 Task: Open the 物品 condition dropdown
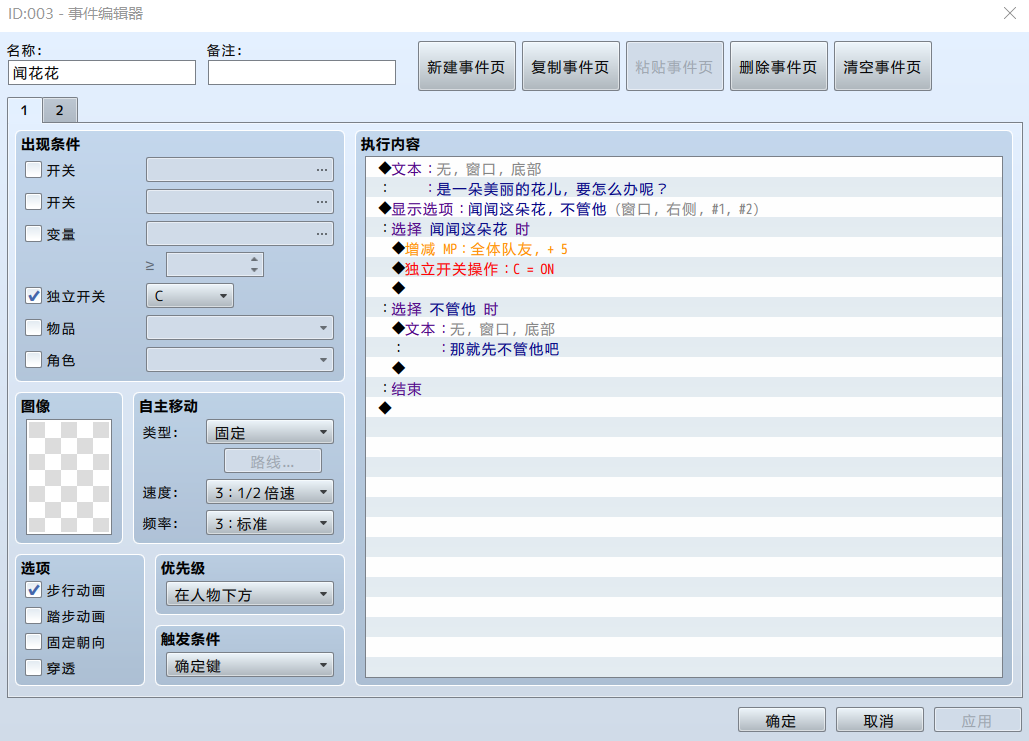(240, 328)
